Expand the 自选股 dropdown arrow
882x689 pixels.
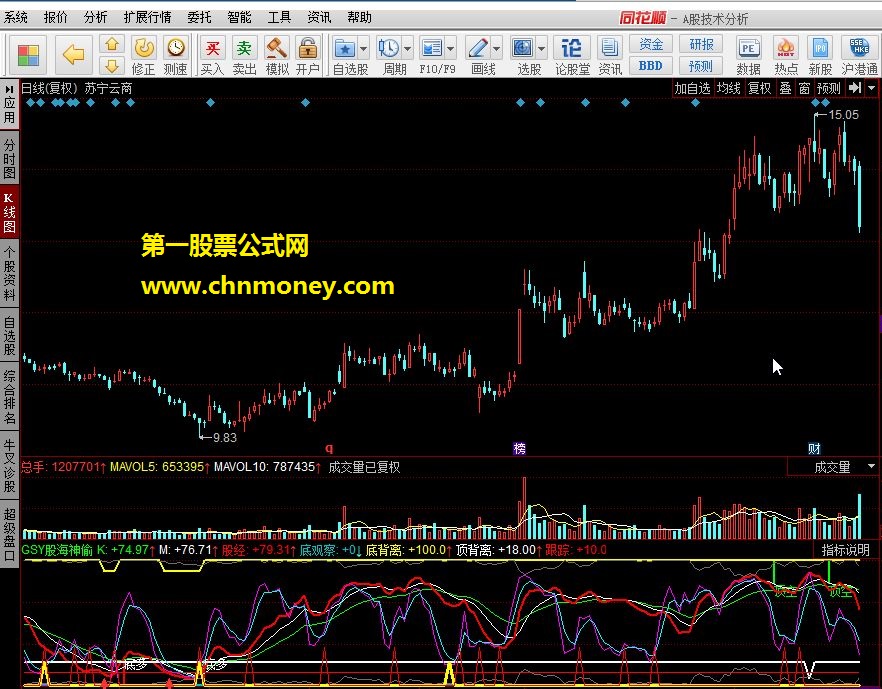tap(363, 49)
